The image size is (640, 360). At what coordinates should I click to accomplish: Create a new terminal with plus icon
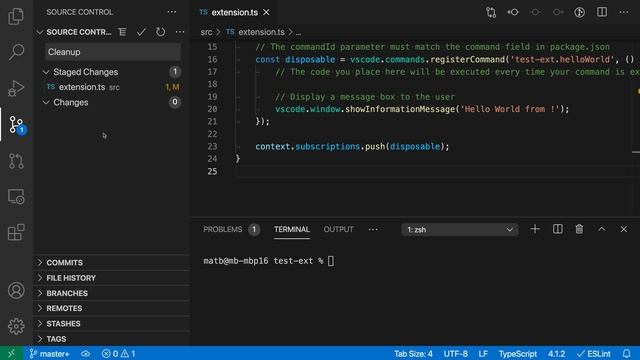535,229
